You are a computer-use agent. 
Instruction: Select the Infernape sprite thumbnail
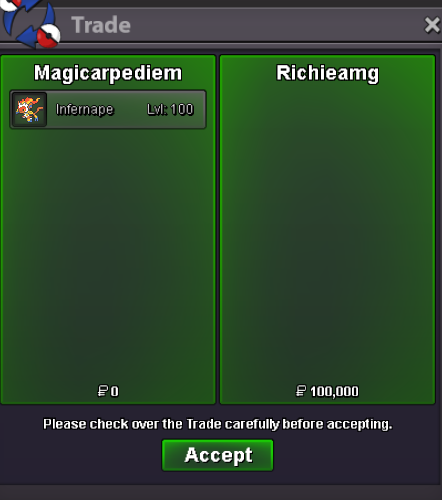pyautogui.click(x=29, y=109)
